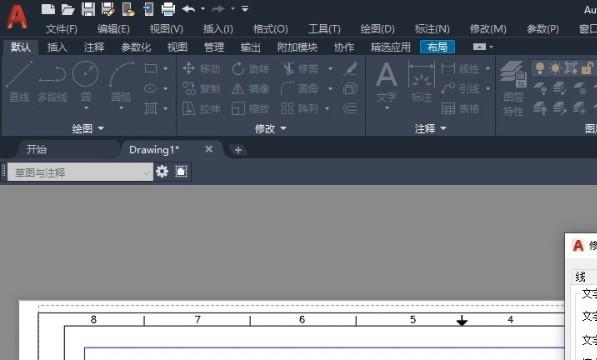Screen dimensions: 597x360
Task: Click the Open from Web & Mobile icon
Action: tap(128, 9)
